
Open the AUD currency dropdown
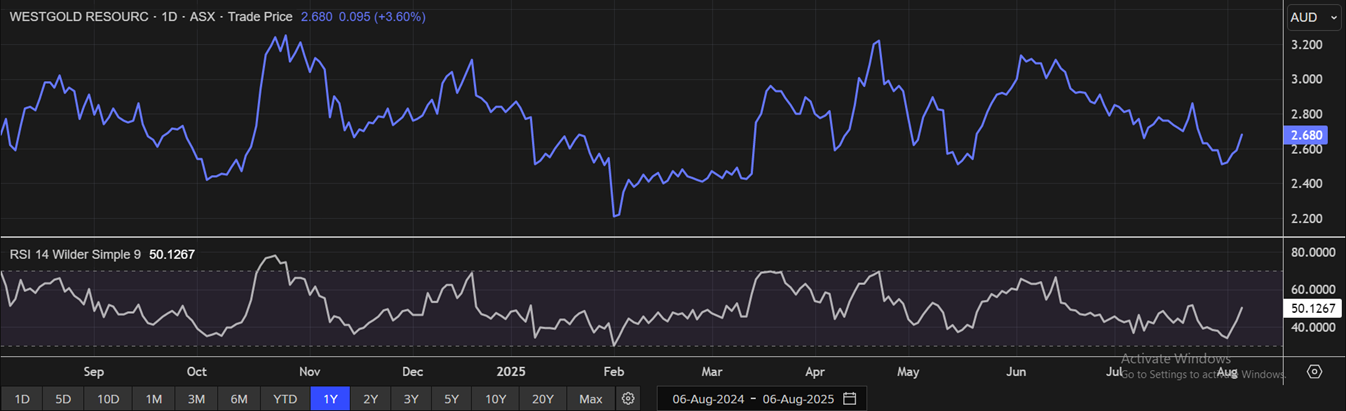(x=1314, y=17)
